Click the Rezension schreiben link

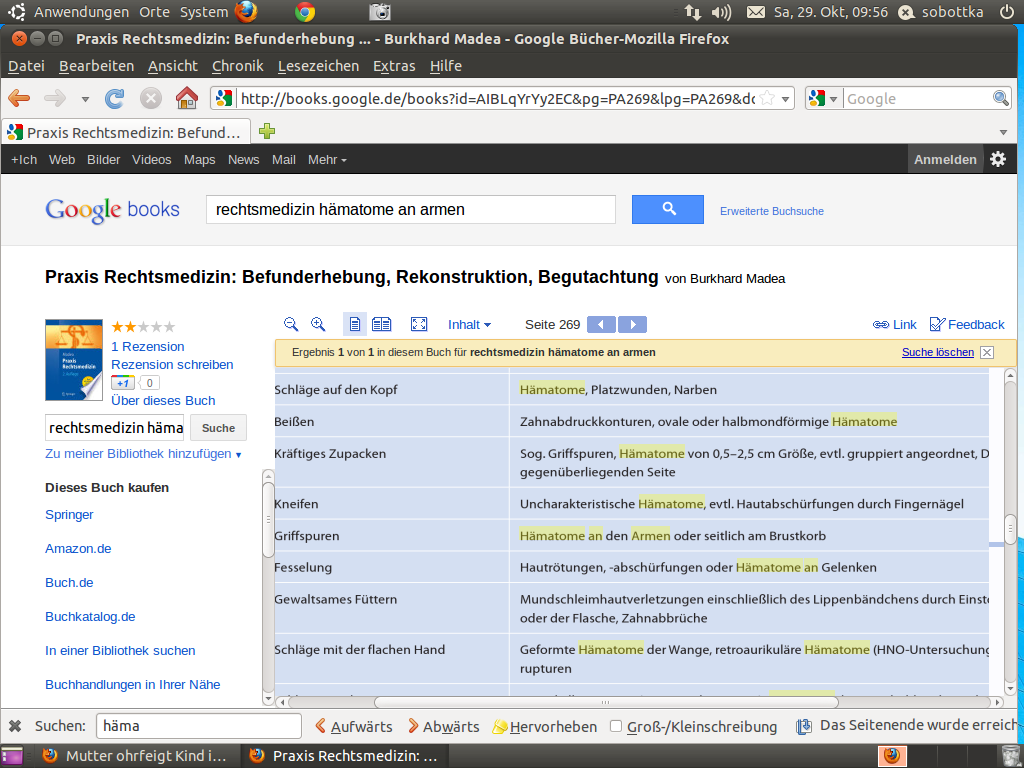[x=172, y=364]
